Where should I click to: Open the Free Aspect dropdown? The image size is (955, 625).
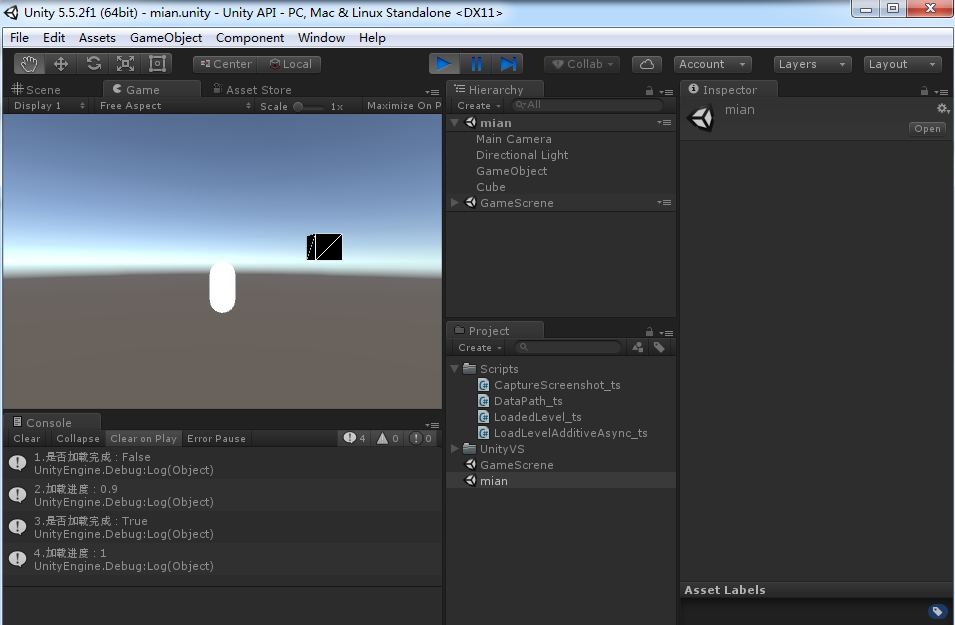click(x=175, y=106)
